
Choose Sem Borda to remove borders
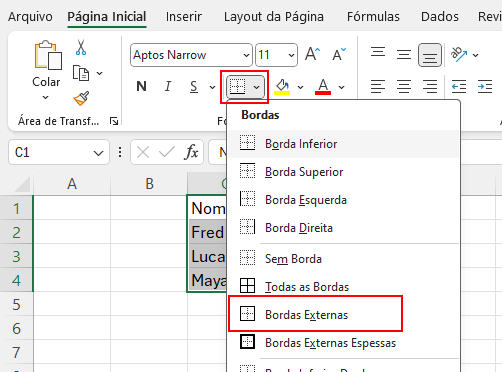(343, 259)
